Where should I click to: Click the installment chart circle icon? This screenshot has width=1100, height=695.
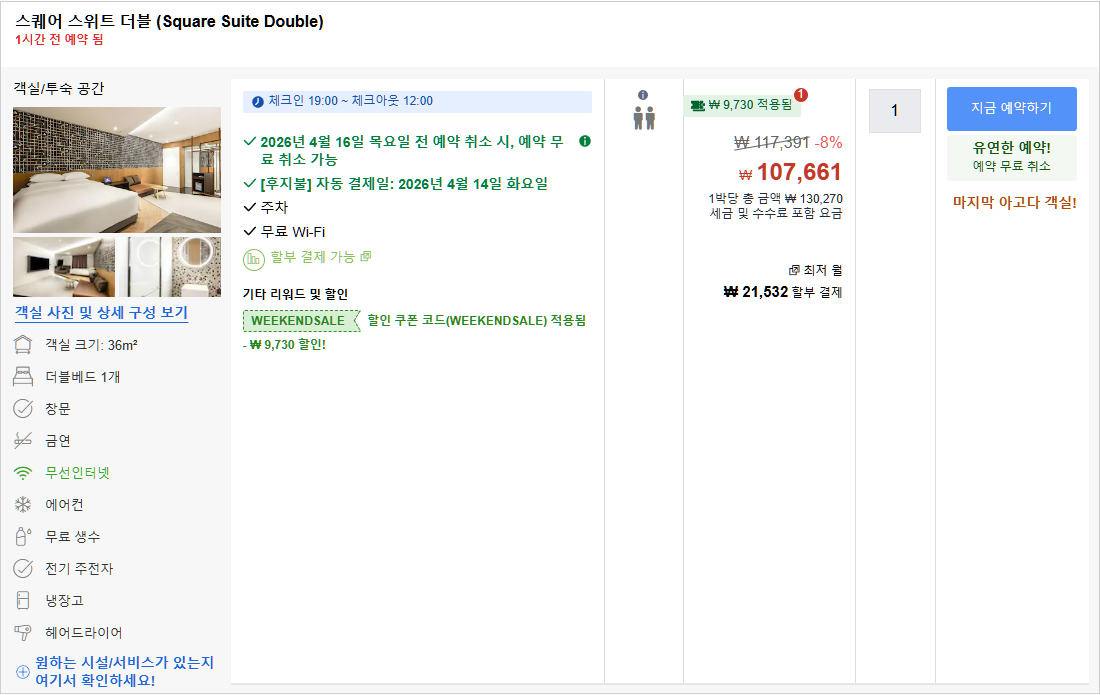tap(253, 259)
